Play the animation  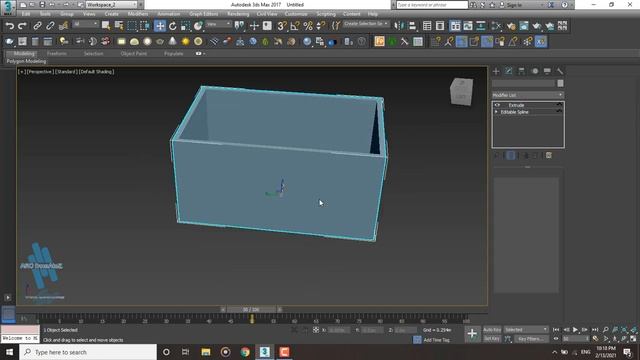point(575,330)
